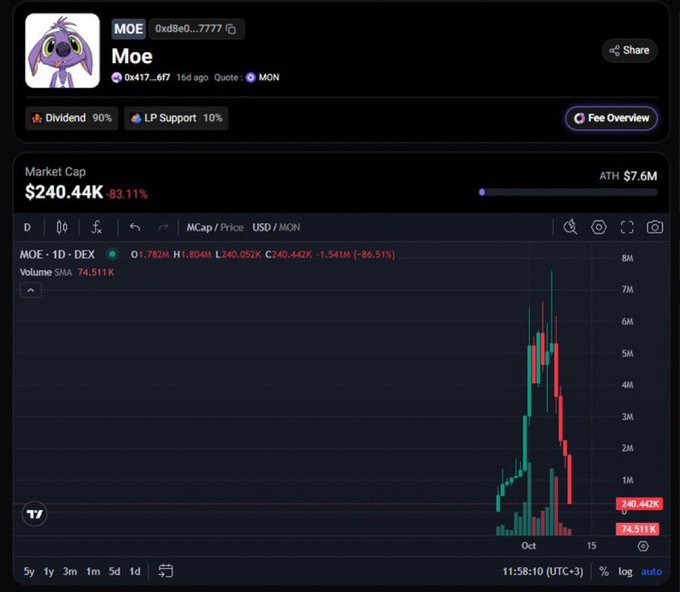
Task: Open the quick search icon in chart toolbar
Action: tap(570, 227)
